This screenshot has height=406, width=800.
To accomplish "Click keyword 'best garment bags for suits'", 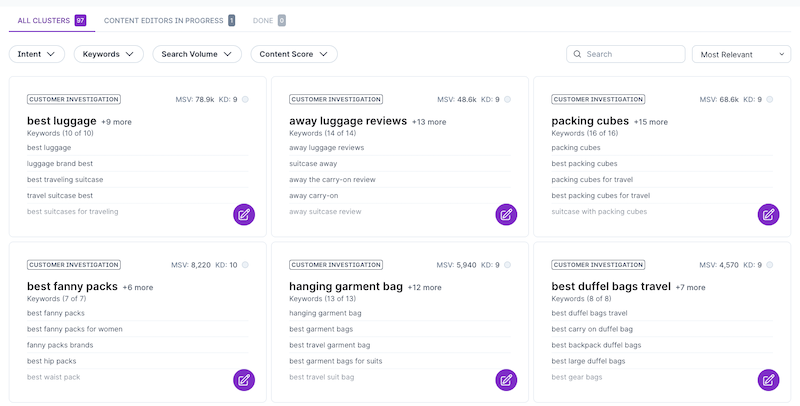I will pos(336,361).
